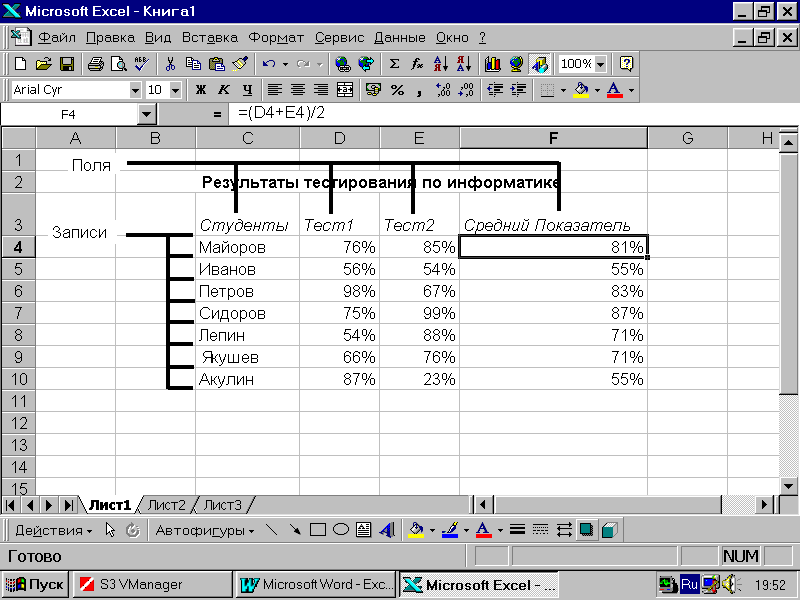Image resolution: width=800 pixels, height=600 pixels.
Task: Switch to the Лист2 sheet tab
Action: [x=166, y=505]
